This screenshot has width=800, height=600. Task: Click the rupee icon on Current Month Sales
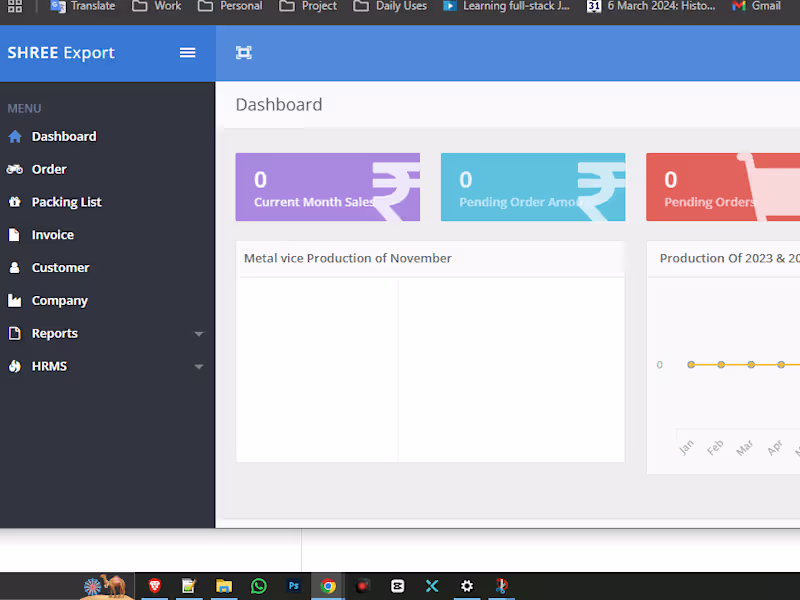pyautogui.click(x=395, y=190)
